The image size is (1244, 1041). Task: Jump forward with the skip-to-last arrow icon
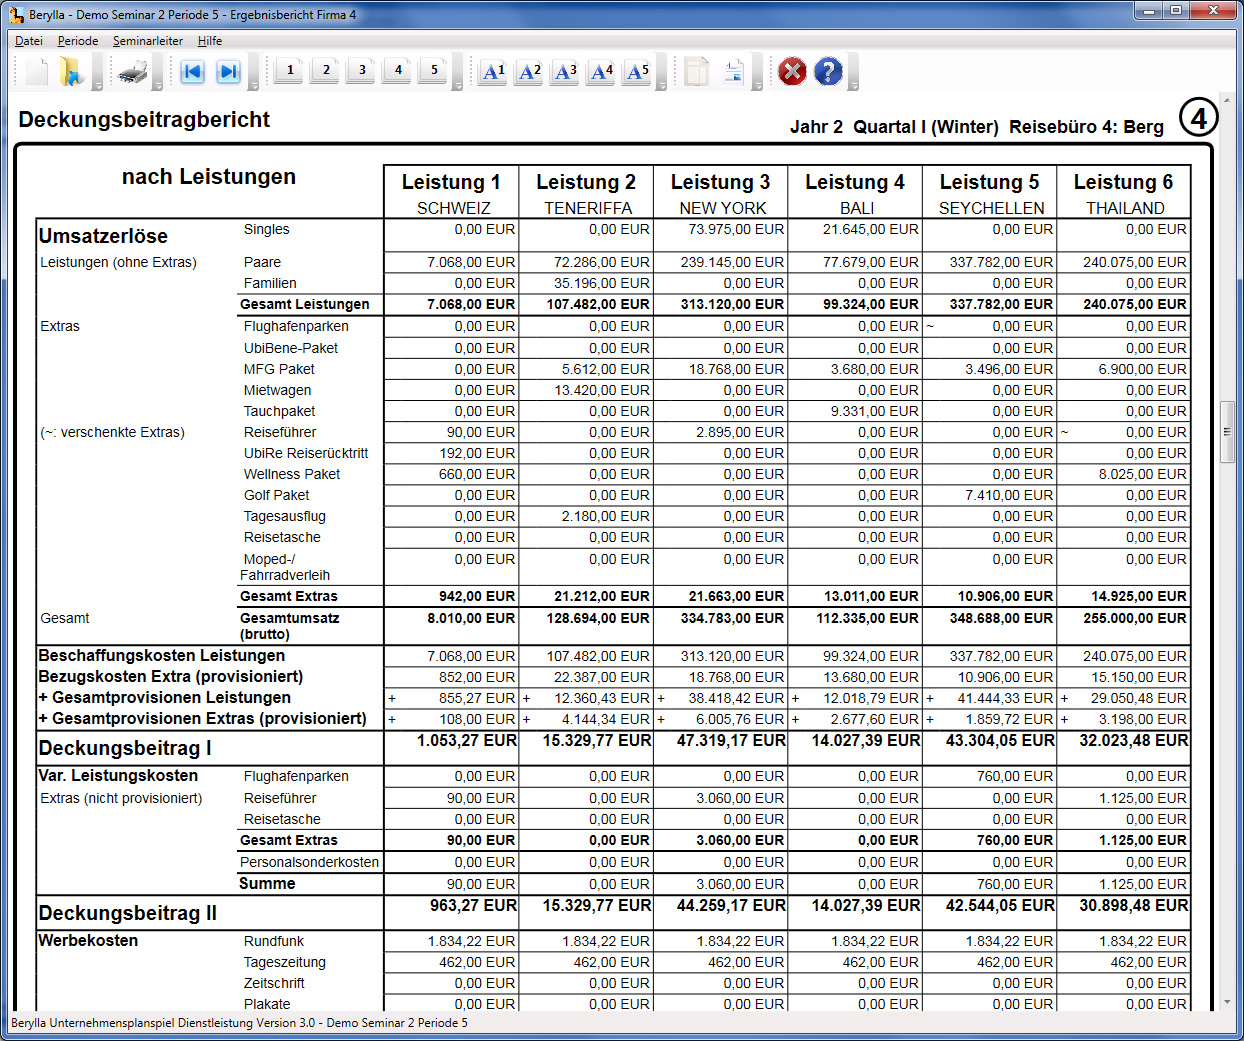(x=229, y=72)
